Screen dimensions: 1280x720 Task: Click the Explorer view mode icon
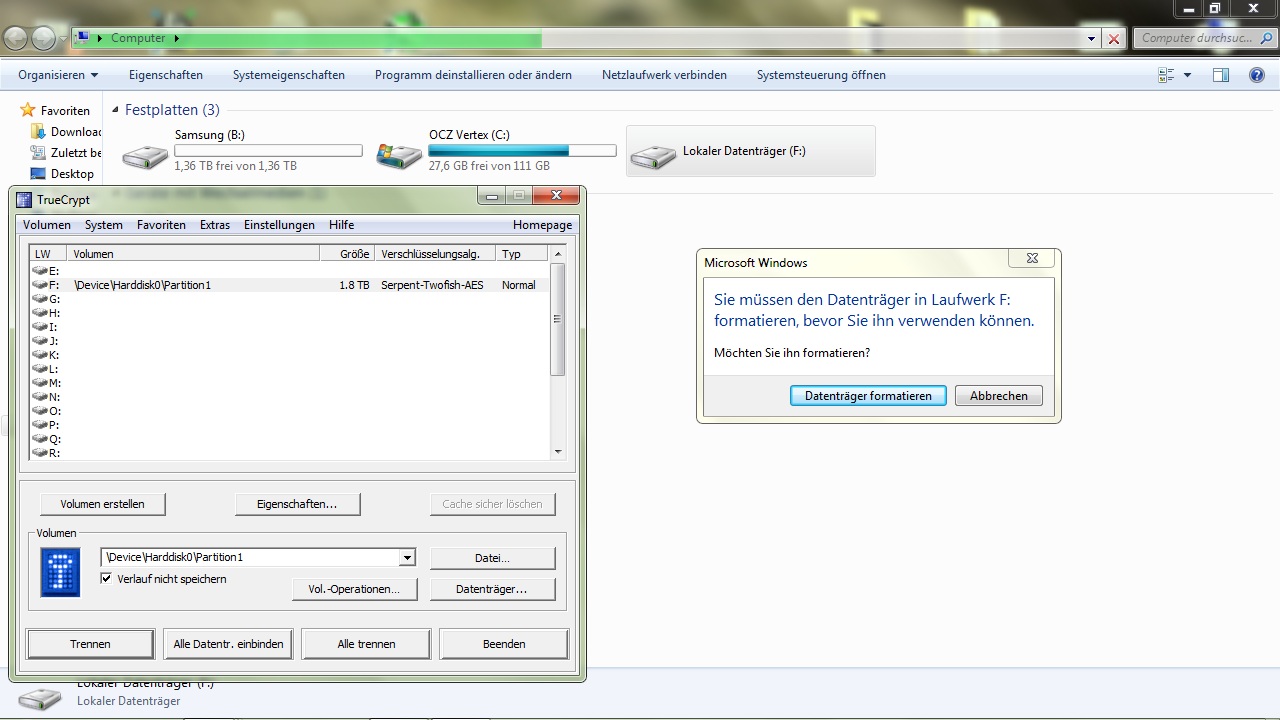tap(1166, 75)
